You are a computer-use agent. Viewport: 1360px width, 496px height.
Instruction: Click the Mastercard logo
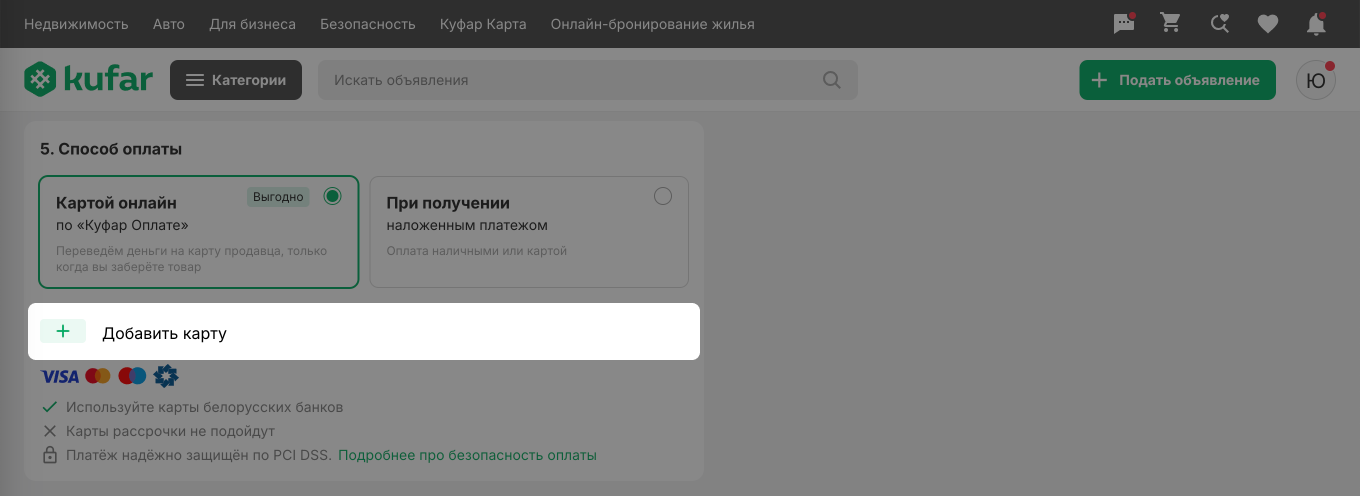point(98,376)
